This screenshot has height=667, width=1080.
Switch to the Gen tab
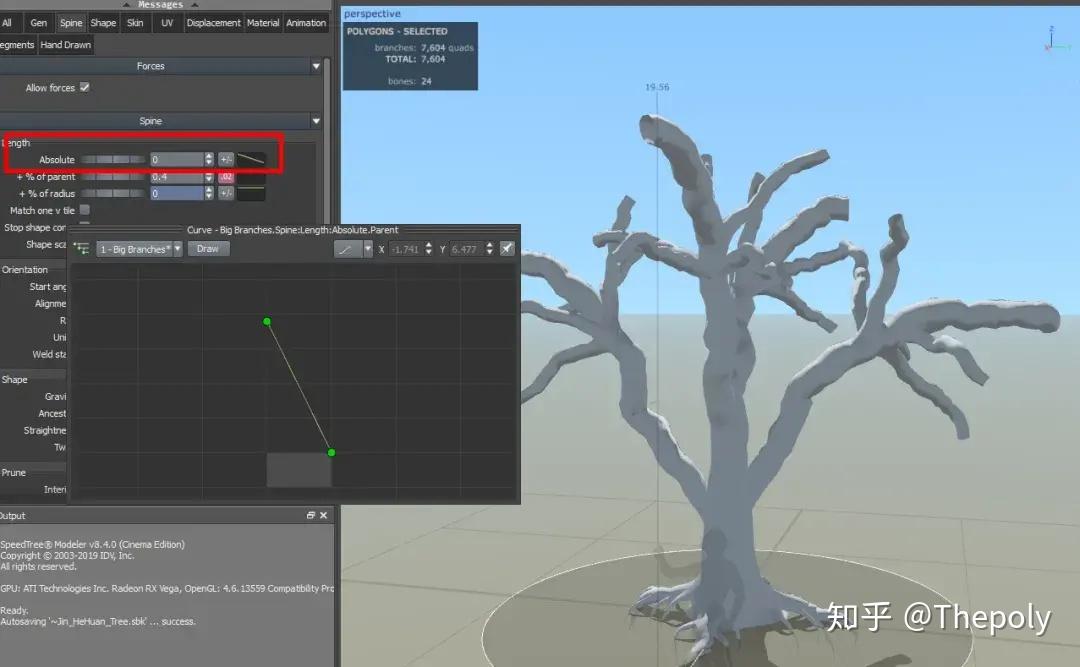pos(39,23)
